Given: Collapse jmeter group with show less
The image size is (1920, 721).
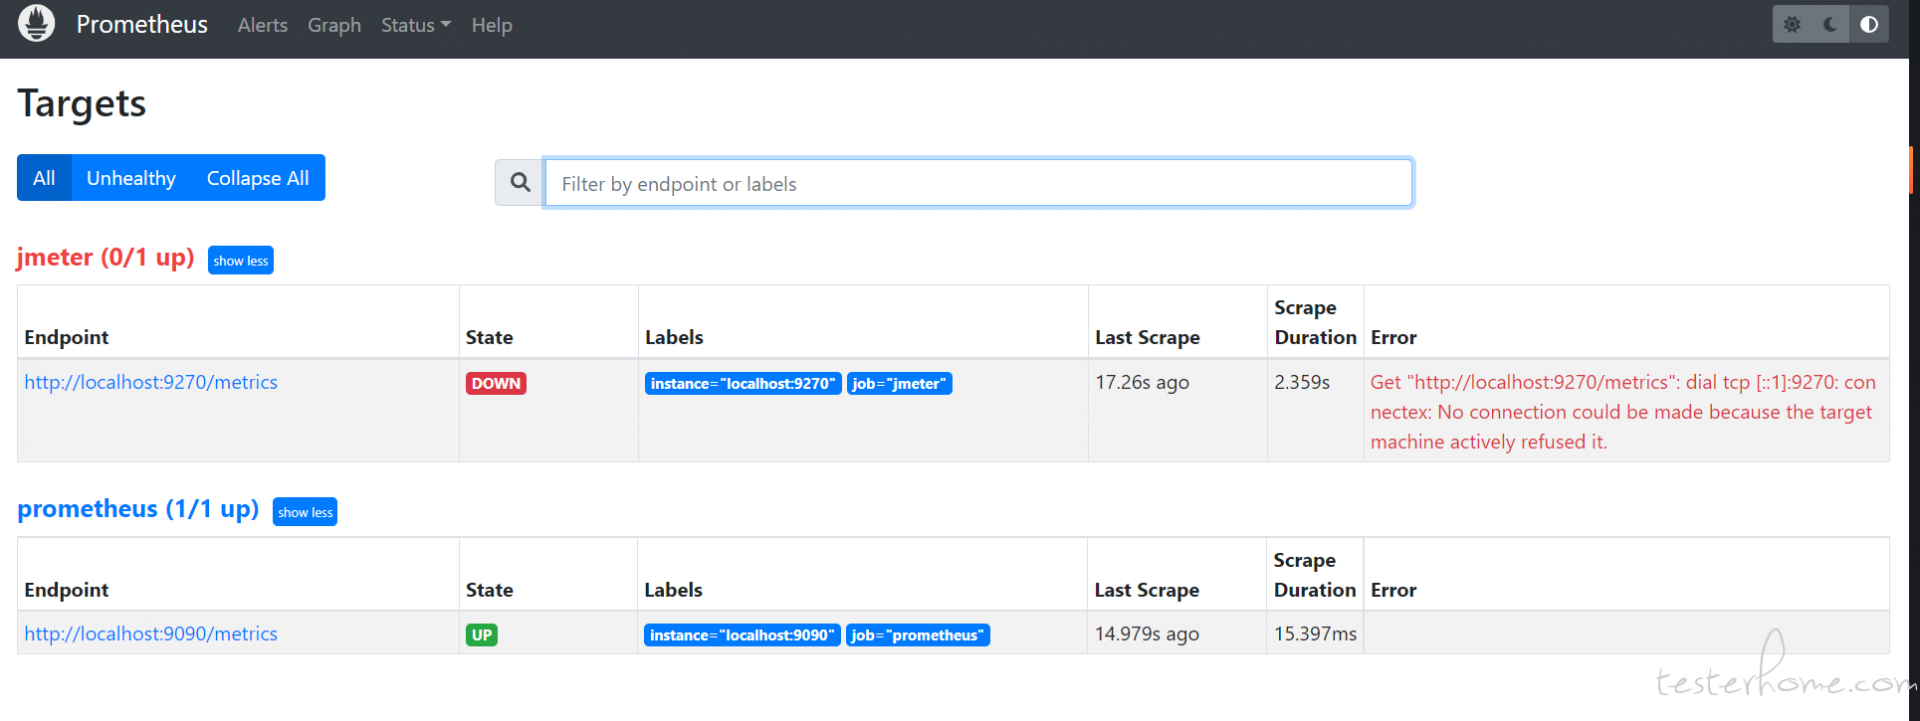Looking at the screenshot, I should click(x=241, y=260).
